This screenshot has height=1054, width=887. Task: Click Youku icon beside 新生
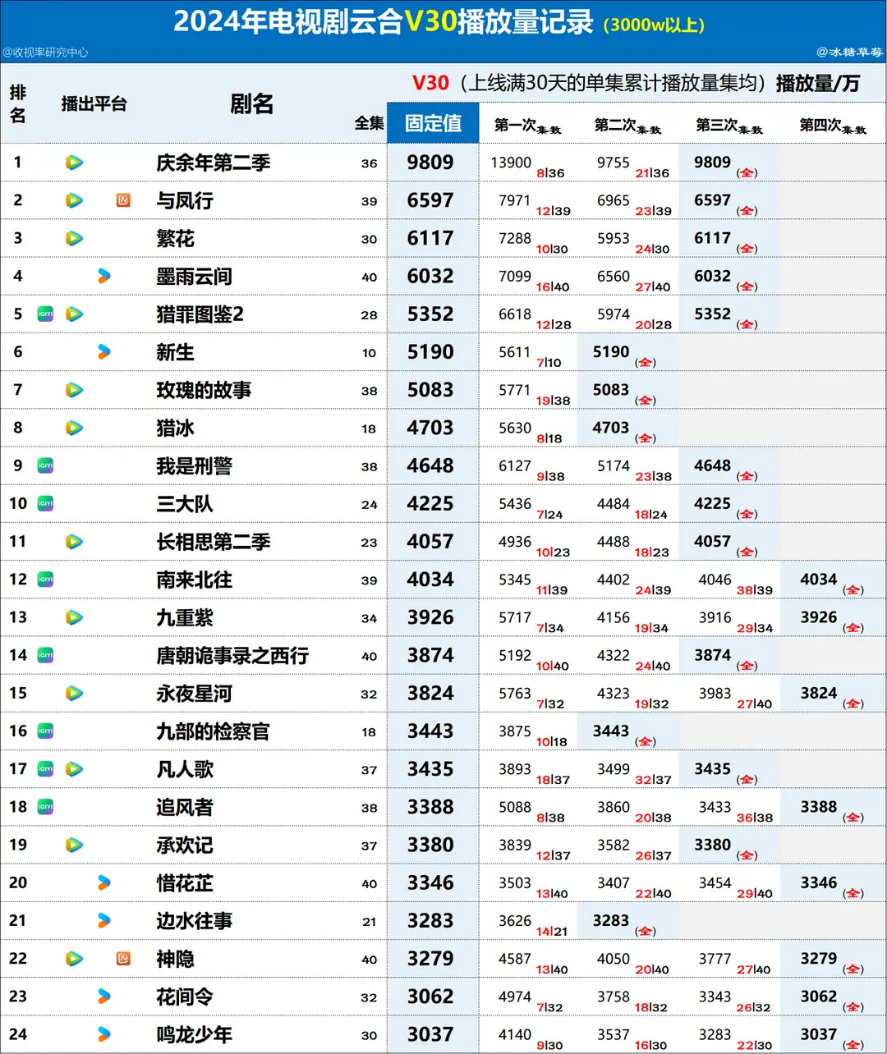(104, 352)
